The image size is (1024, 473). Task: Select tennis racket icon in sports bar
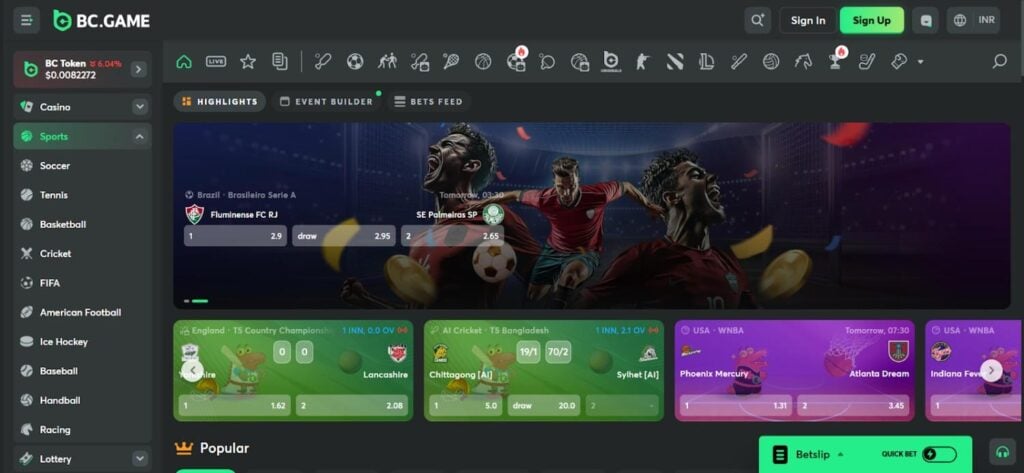[451, 61]
